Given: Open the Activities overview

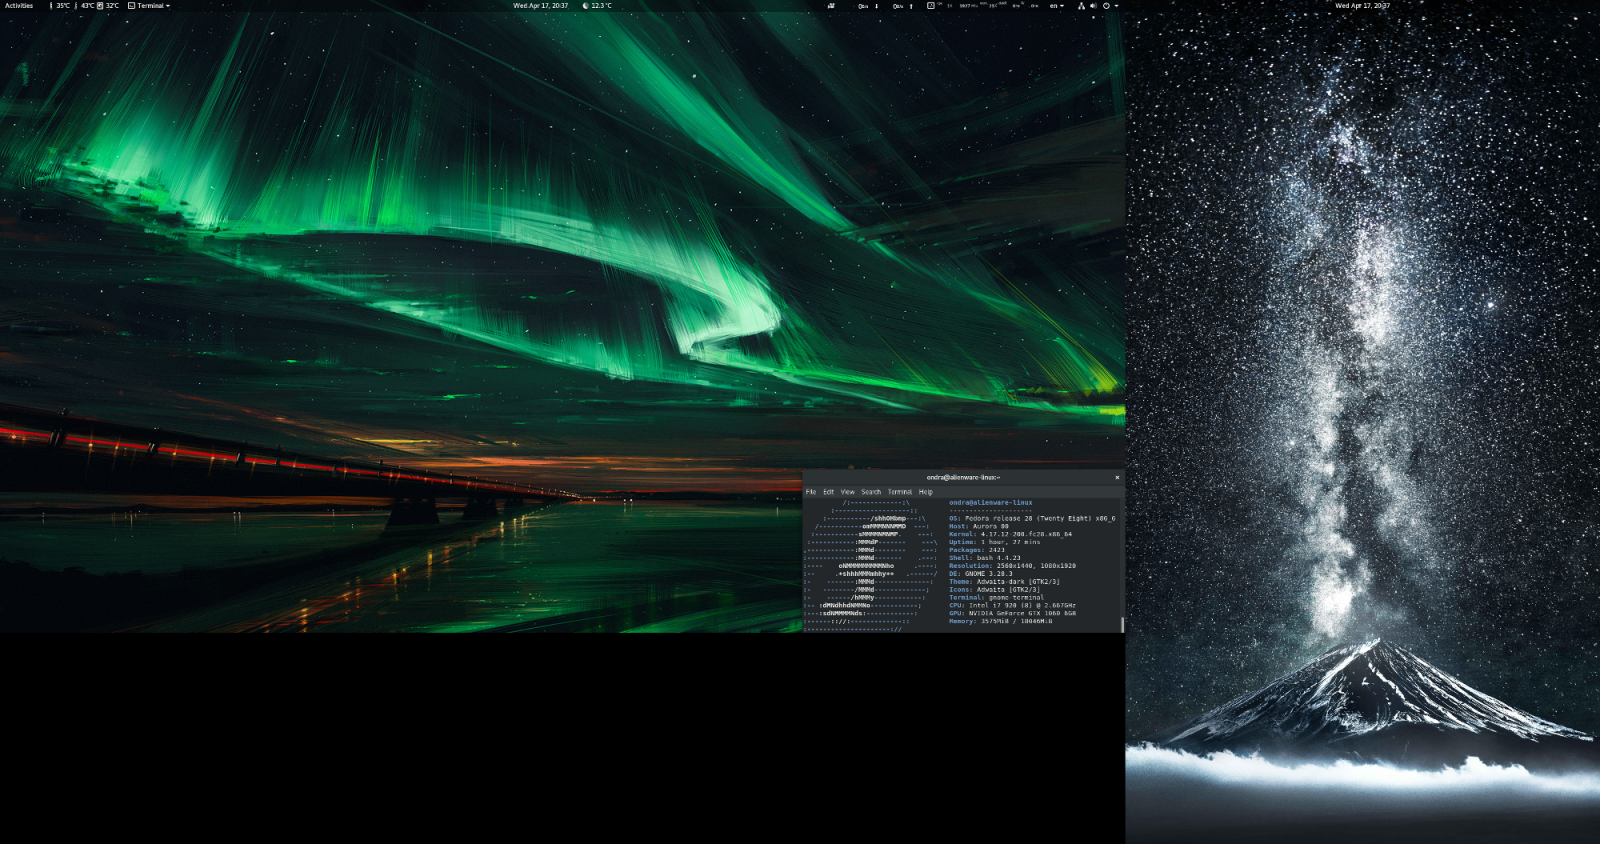Looking at the screenshot, I should [19, 6].
